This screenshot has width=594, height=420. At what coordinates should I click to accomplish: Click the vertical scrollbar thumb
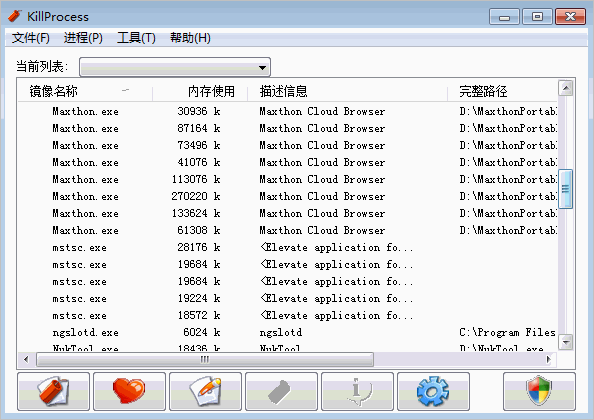click(566, 189)
